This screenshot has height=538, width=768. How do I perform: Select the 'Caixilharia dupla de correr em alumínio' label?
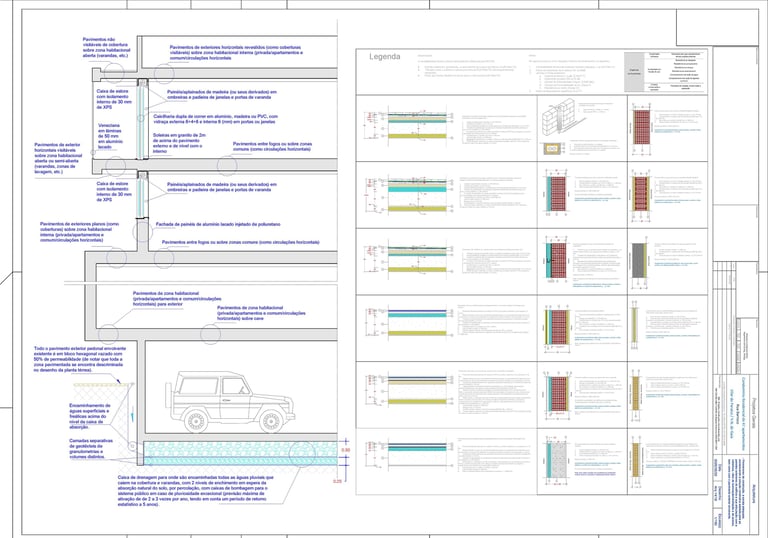coord(216,119)
